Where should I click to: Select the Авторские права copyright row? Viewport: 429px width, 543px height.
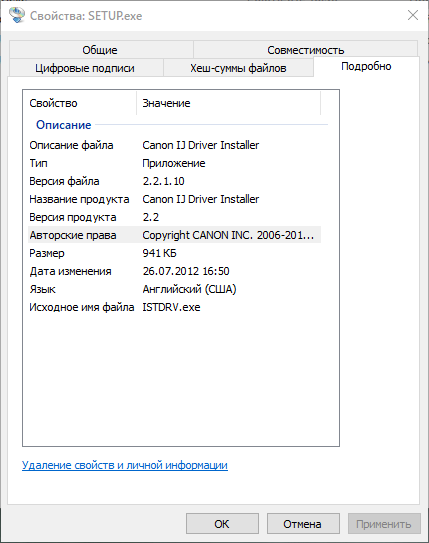(x=175, y=235)
